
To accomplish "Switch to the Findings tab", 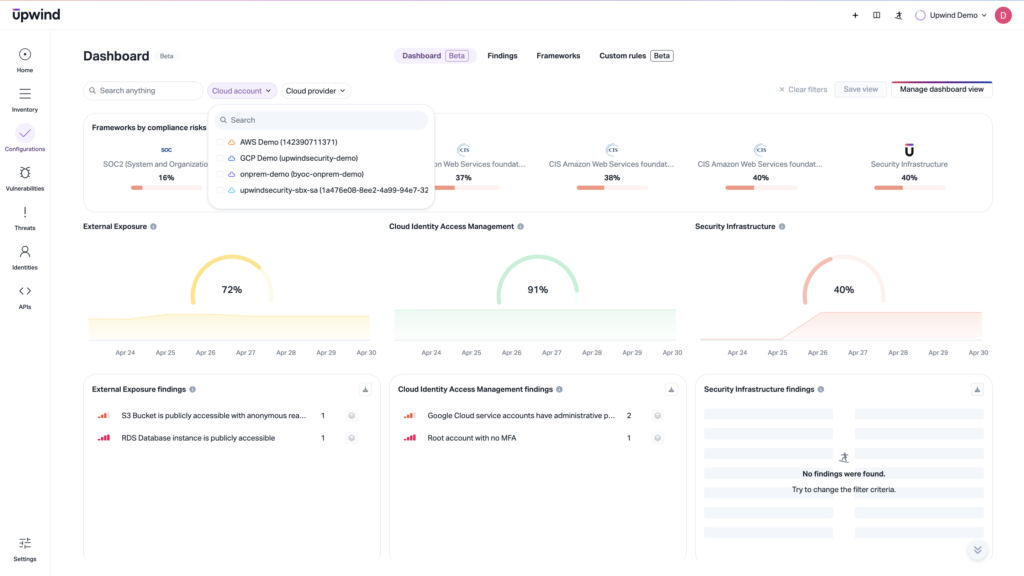I will click(x=502, y=55).
